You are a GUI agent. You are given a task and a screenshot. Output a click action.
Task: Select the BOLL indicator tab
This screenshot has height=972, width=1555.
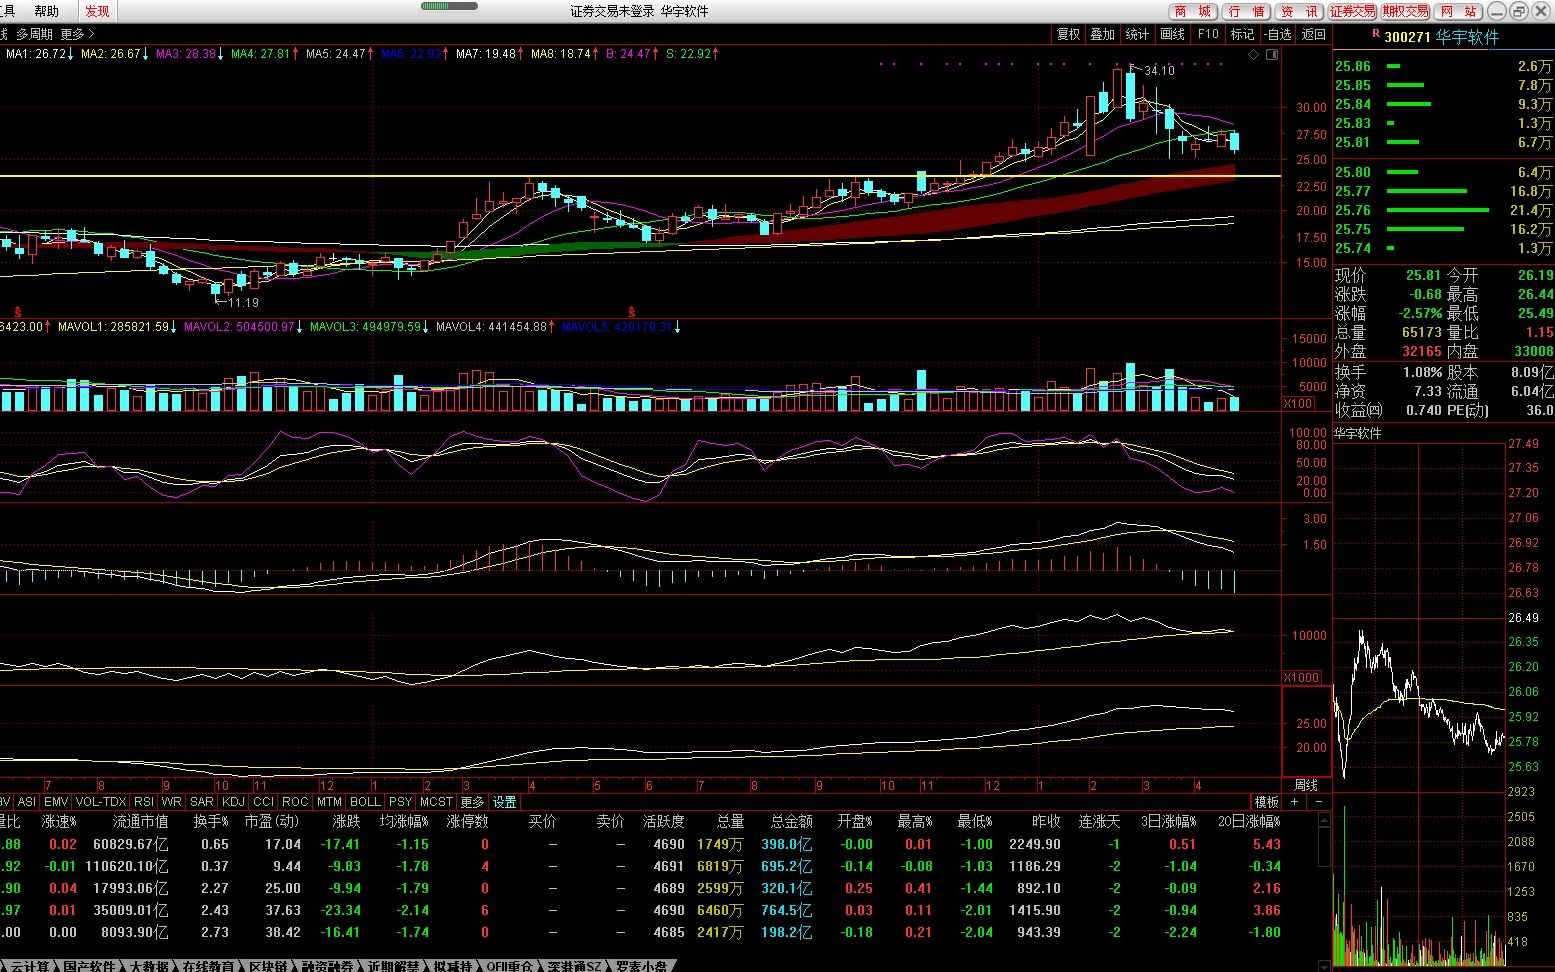(x=365, y=802)
